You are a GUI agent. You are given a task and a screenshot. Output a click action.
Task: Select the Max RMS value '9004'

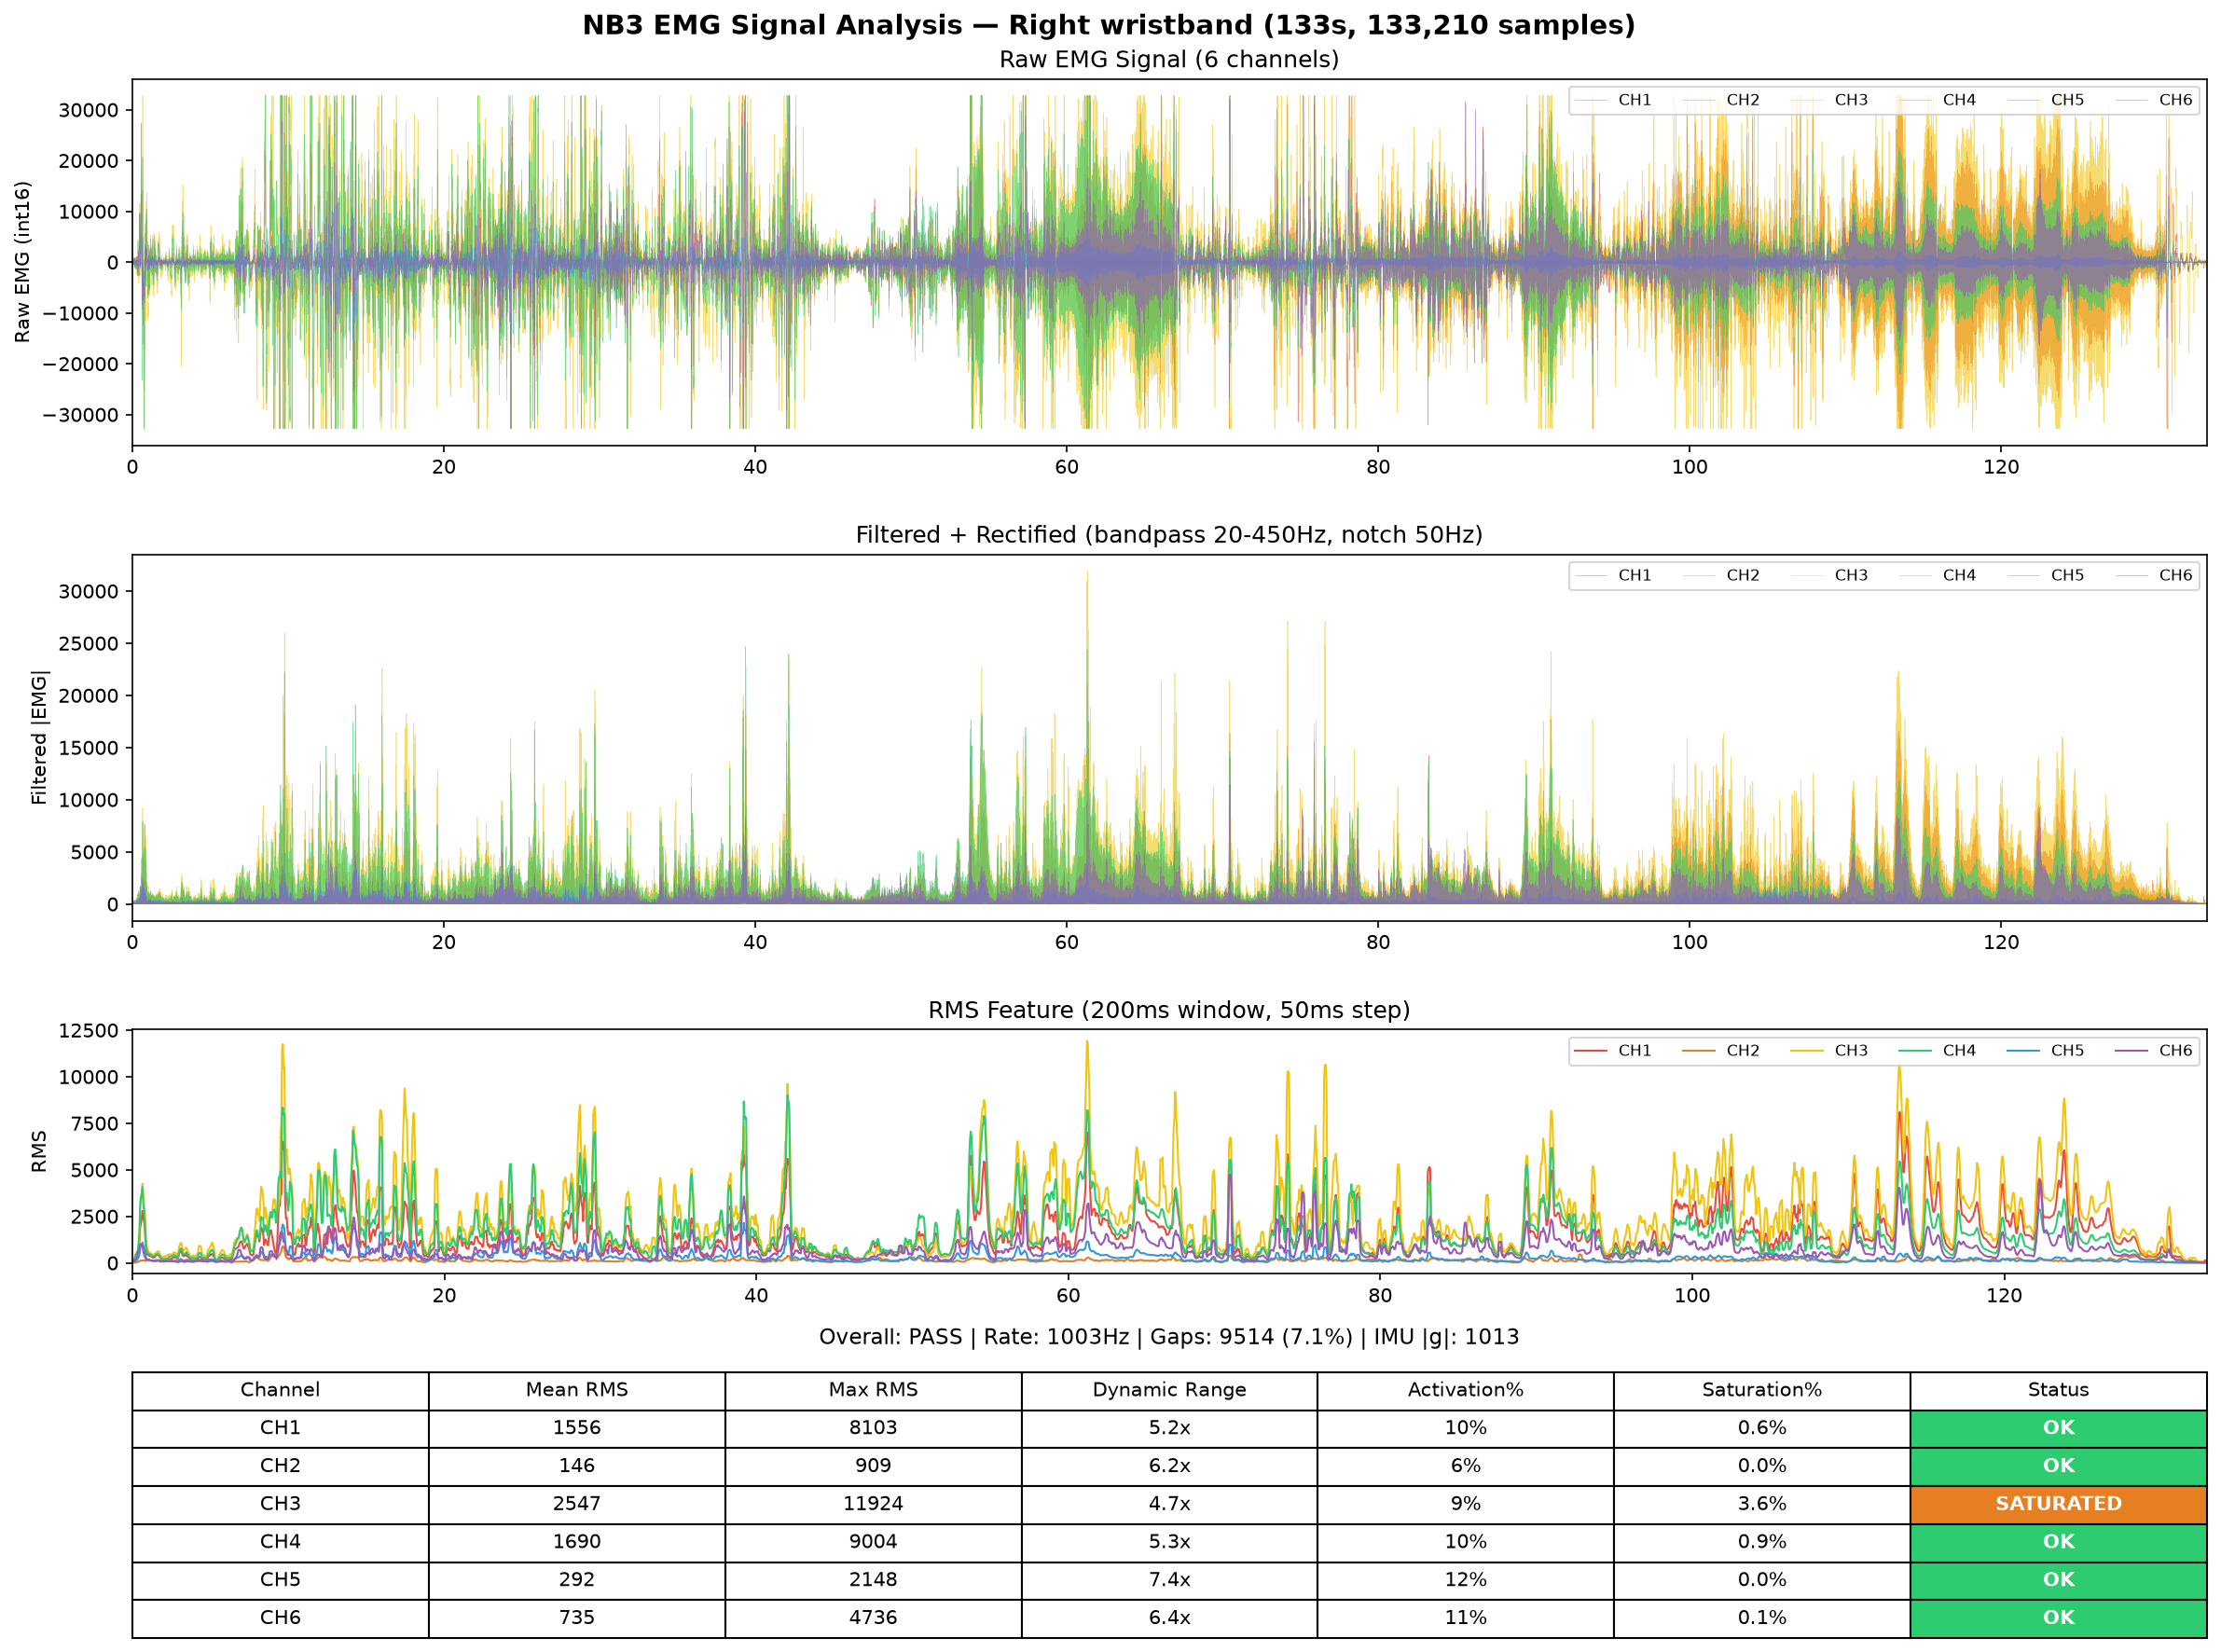pyautogui.click(x=873, y=1541)
